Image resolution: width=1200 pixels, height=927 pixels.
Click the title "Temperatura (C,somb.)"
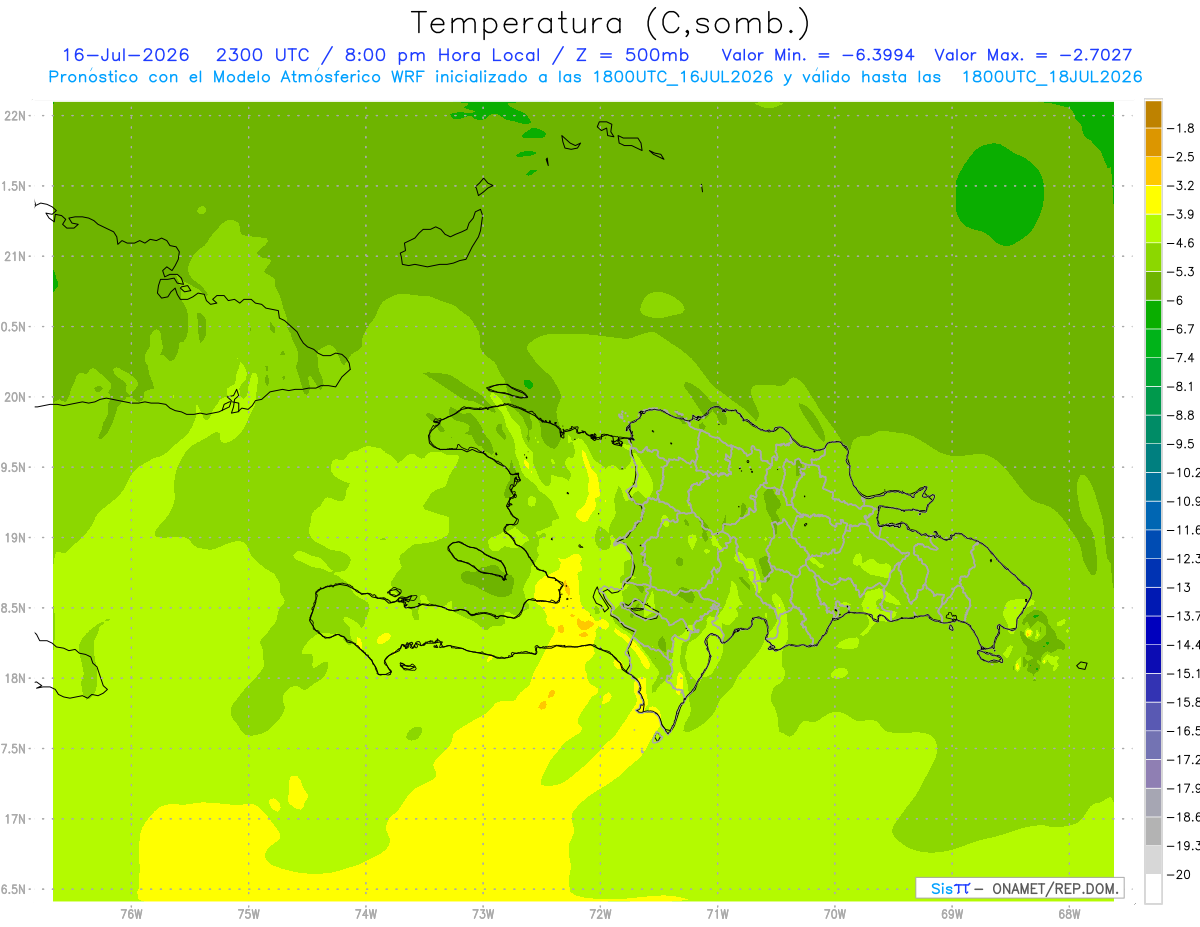tap(611, 23)
